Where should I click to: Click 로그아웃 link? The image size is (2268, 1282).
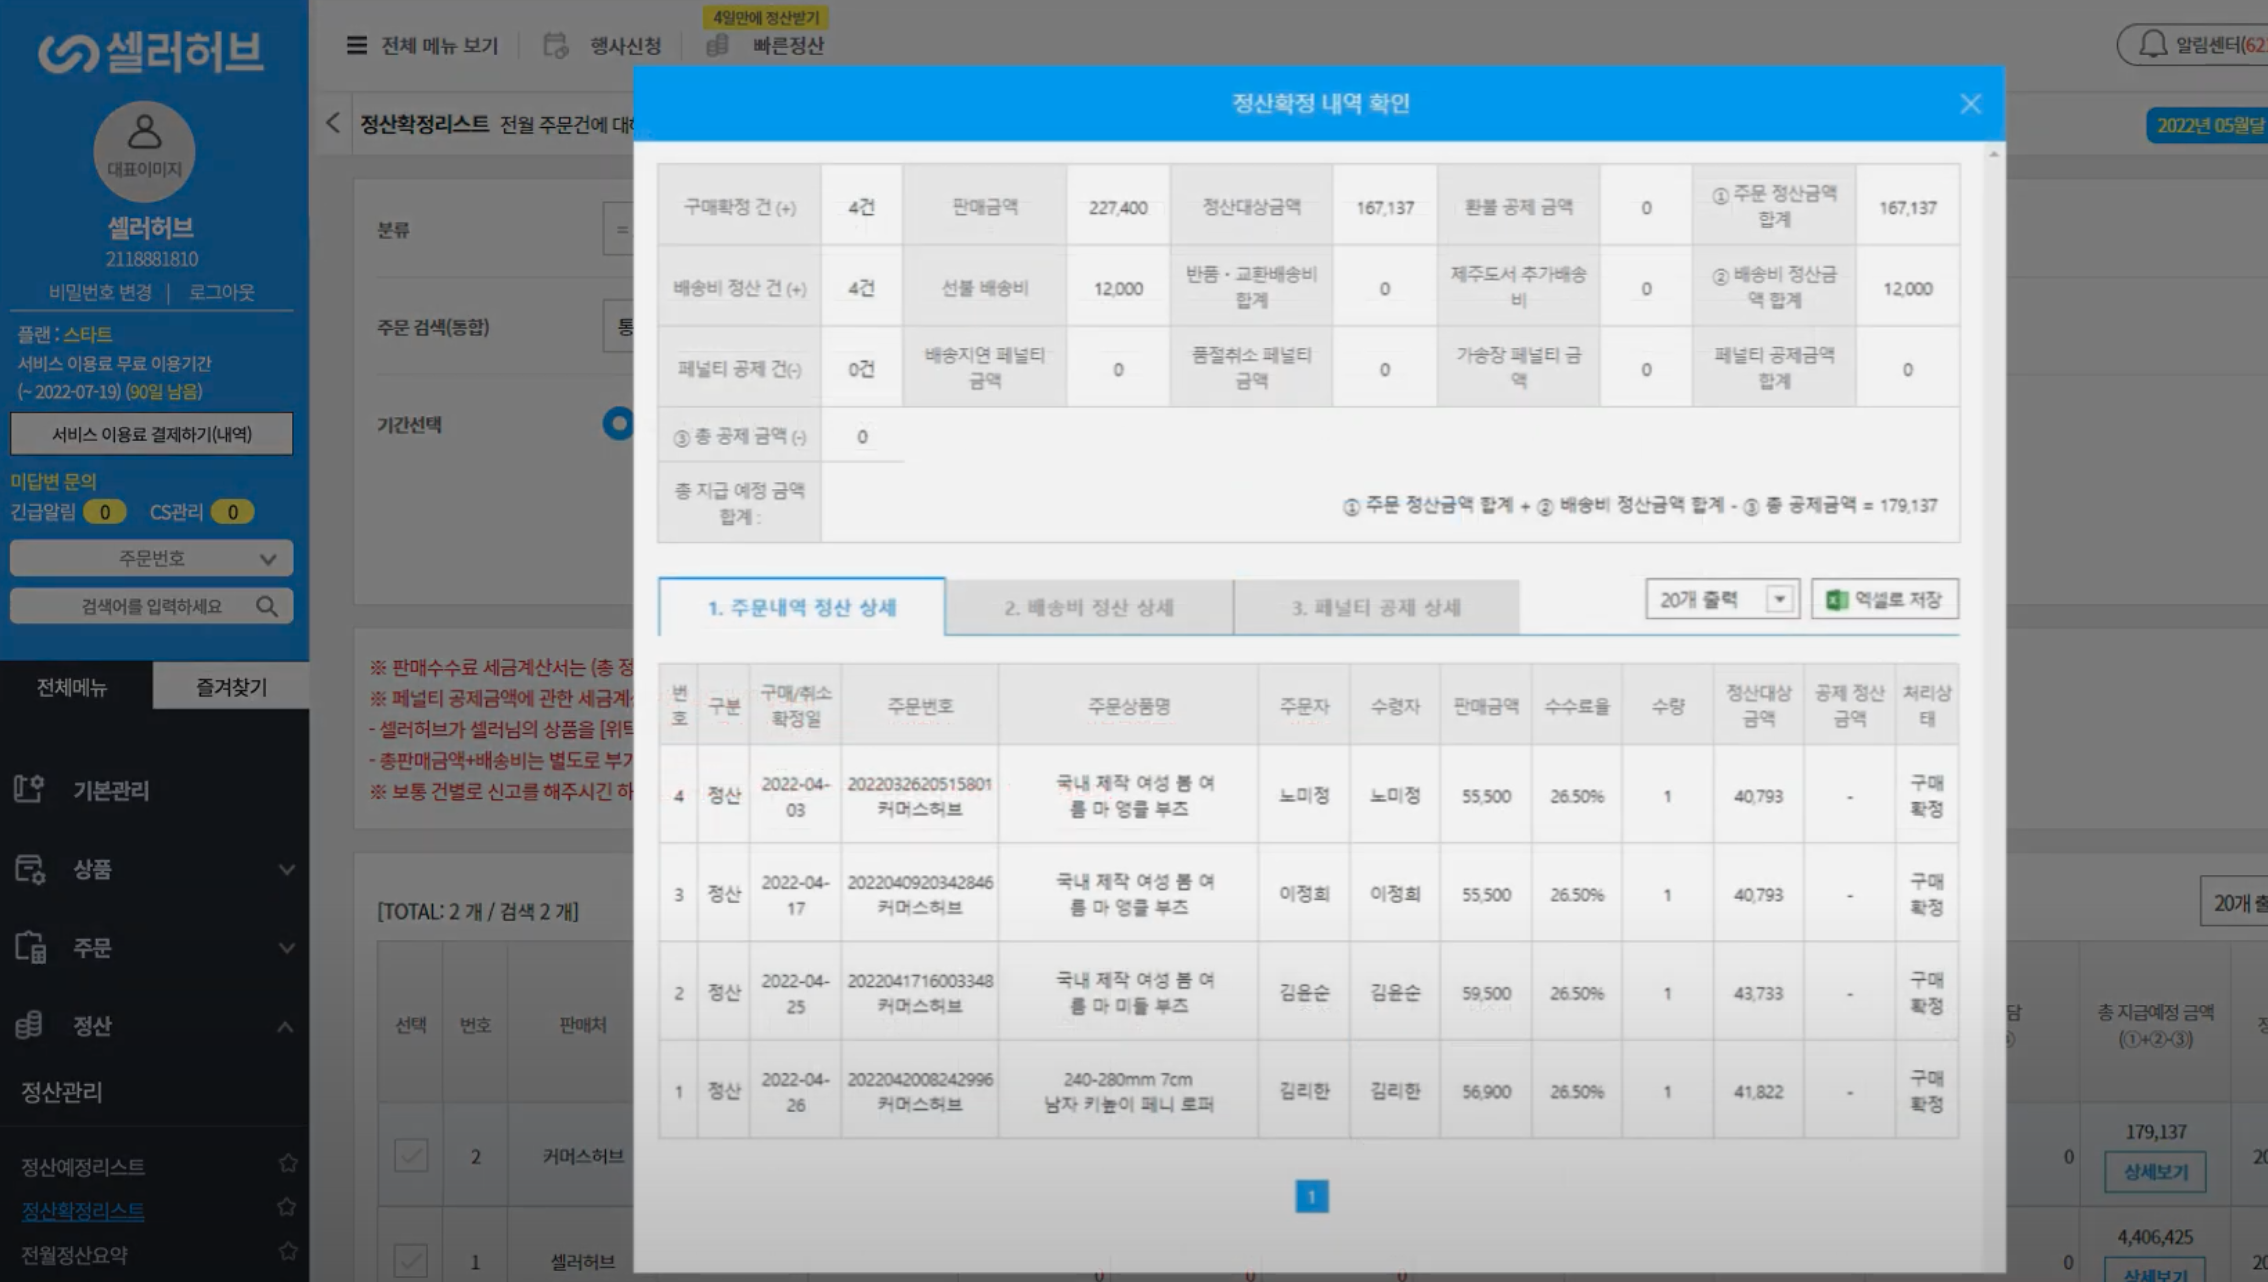click(x=221, y=292)
